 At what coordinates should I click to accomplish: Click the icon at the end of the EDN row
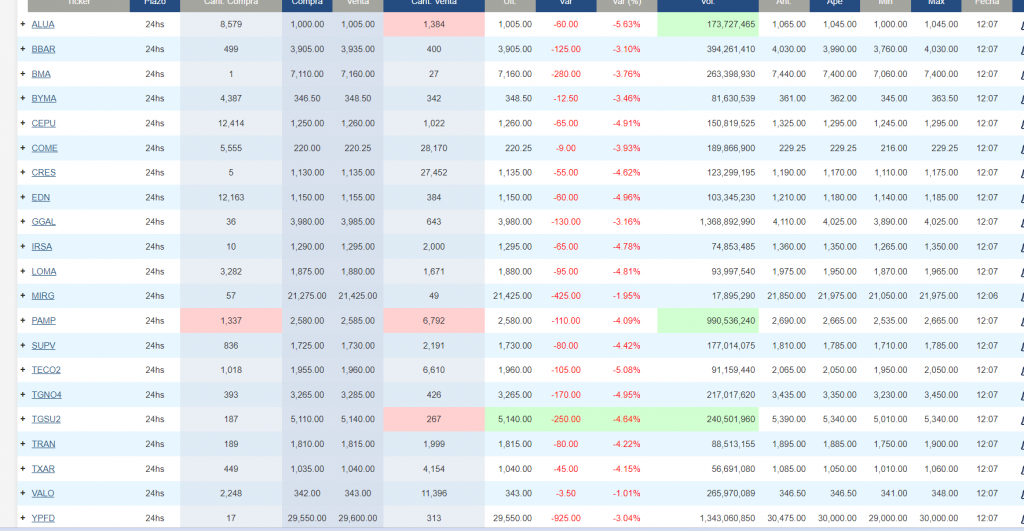[1019, 197]
